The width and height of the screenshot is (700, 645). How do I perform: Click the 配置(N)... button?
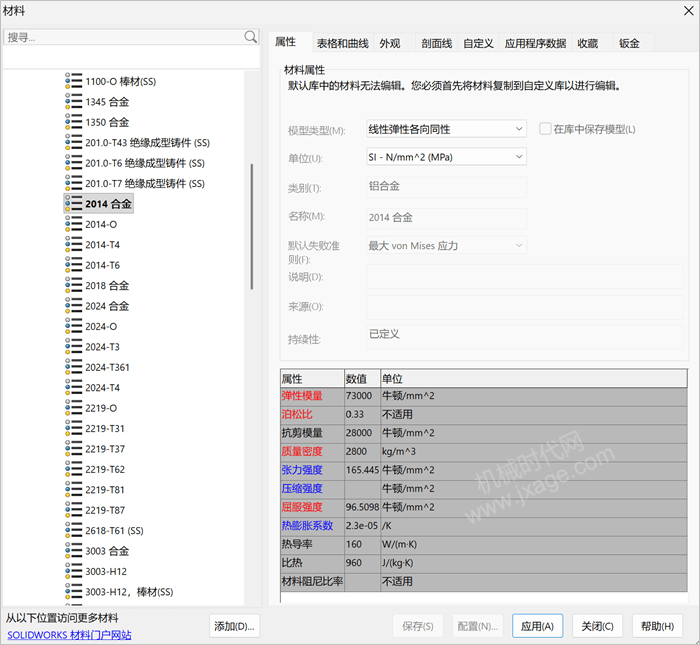(x=478, y=626)
